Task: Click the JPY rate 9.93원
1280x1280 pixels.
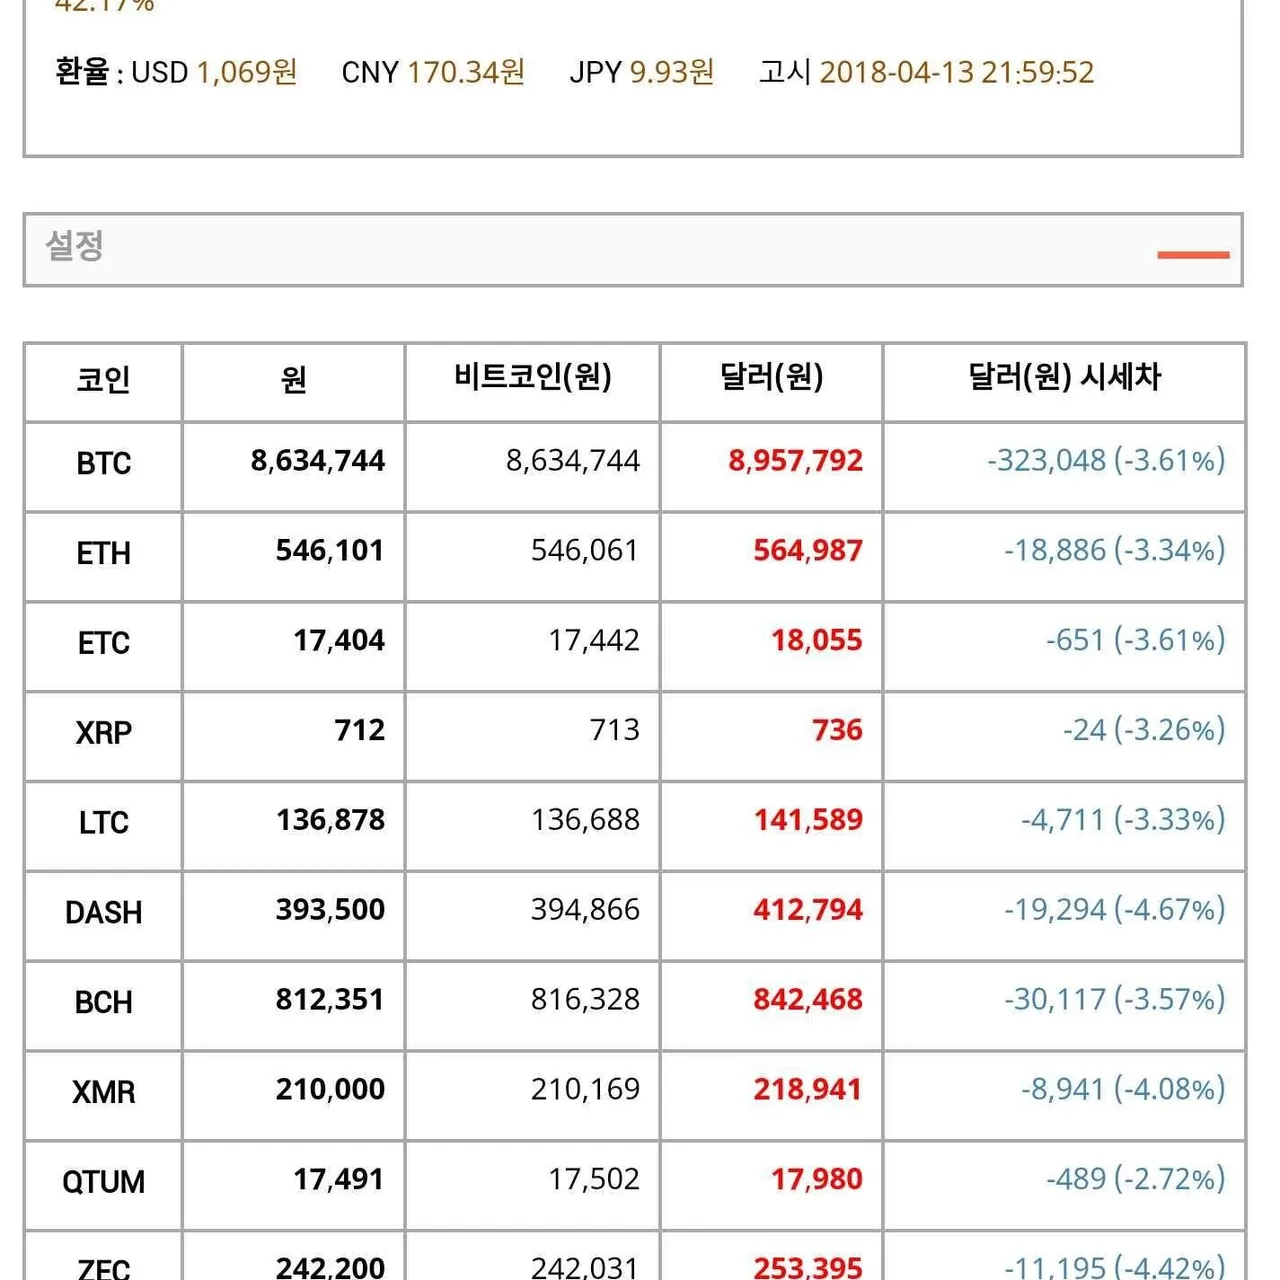Action: coord(672,72)
